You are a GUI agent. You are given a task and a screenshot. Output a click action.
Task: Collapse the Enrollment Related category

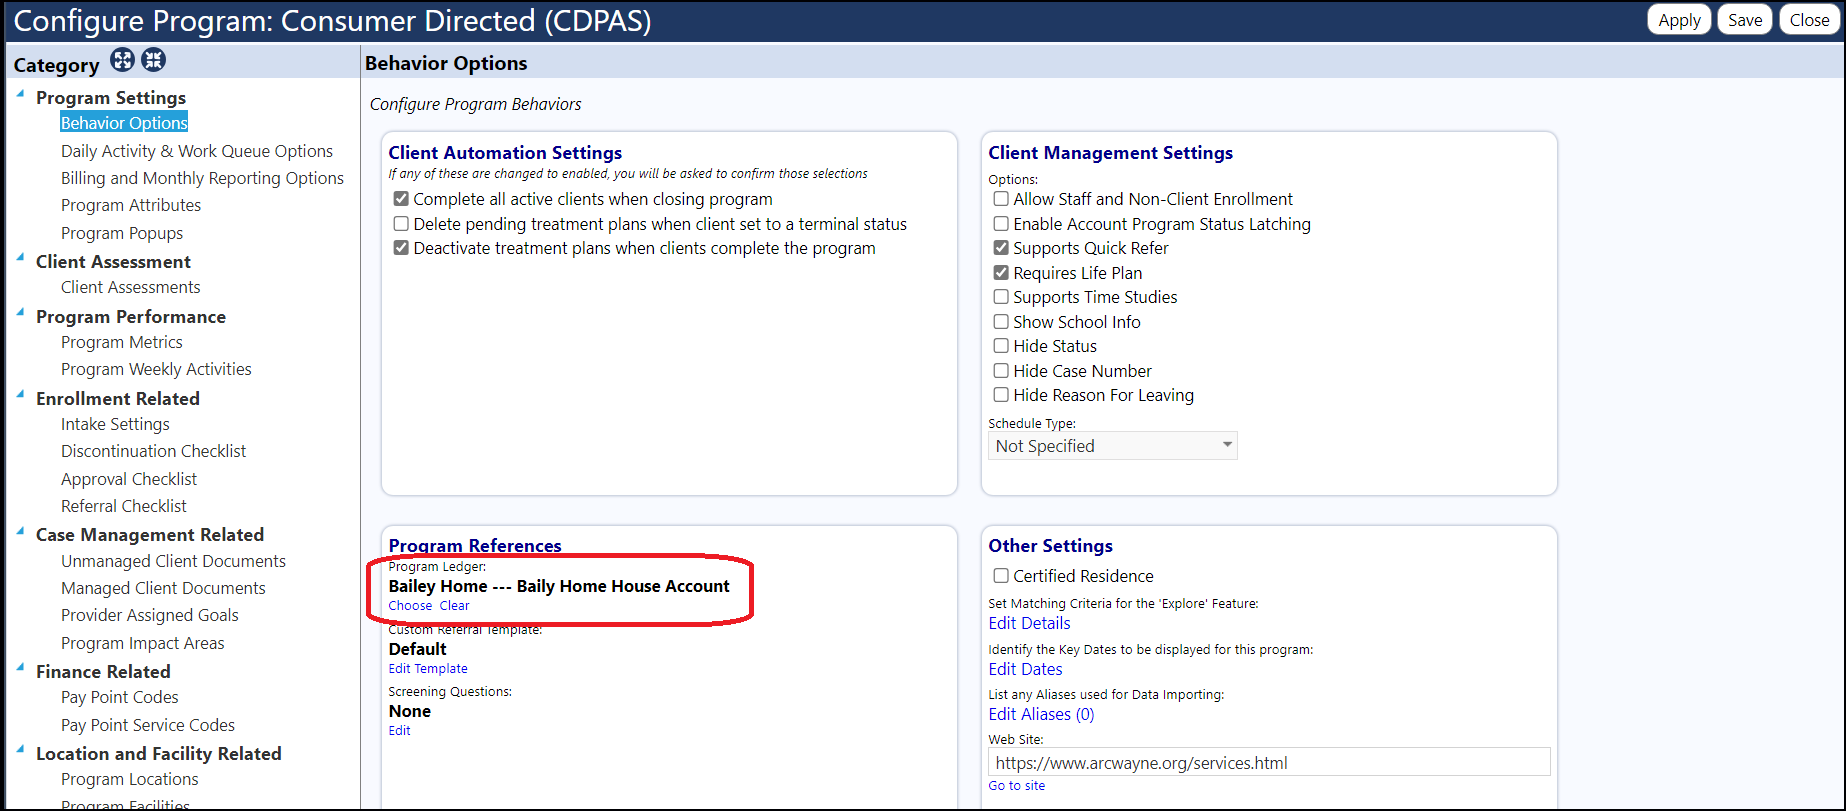point(20,395)
